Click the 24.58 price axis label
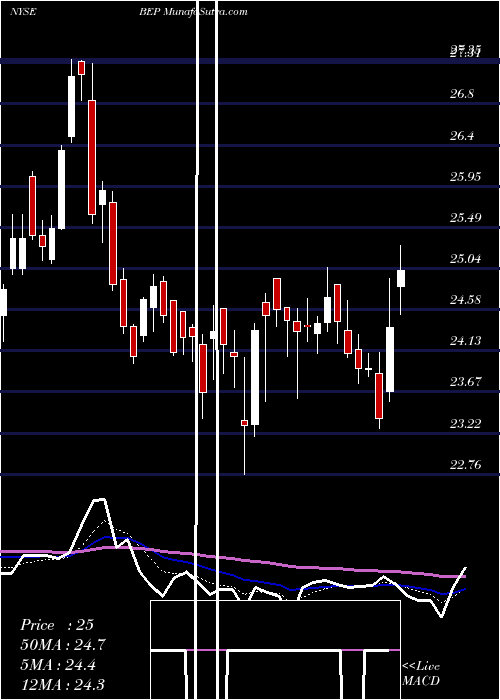 [466, 300]
